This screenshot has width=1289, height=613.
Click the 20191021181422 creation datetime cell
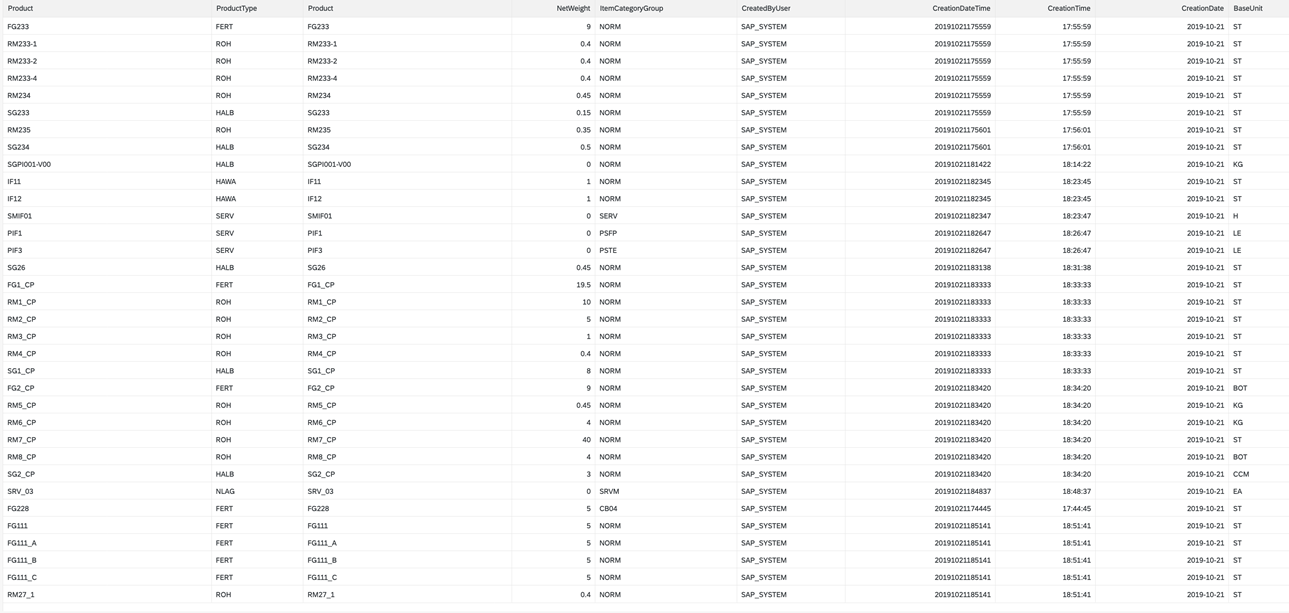coord(962,164)
